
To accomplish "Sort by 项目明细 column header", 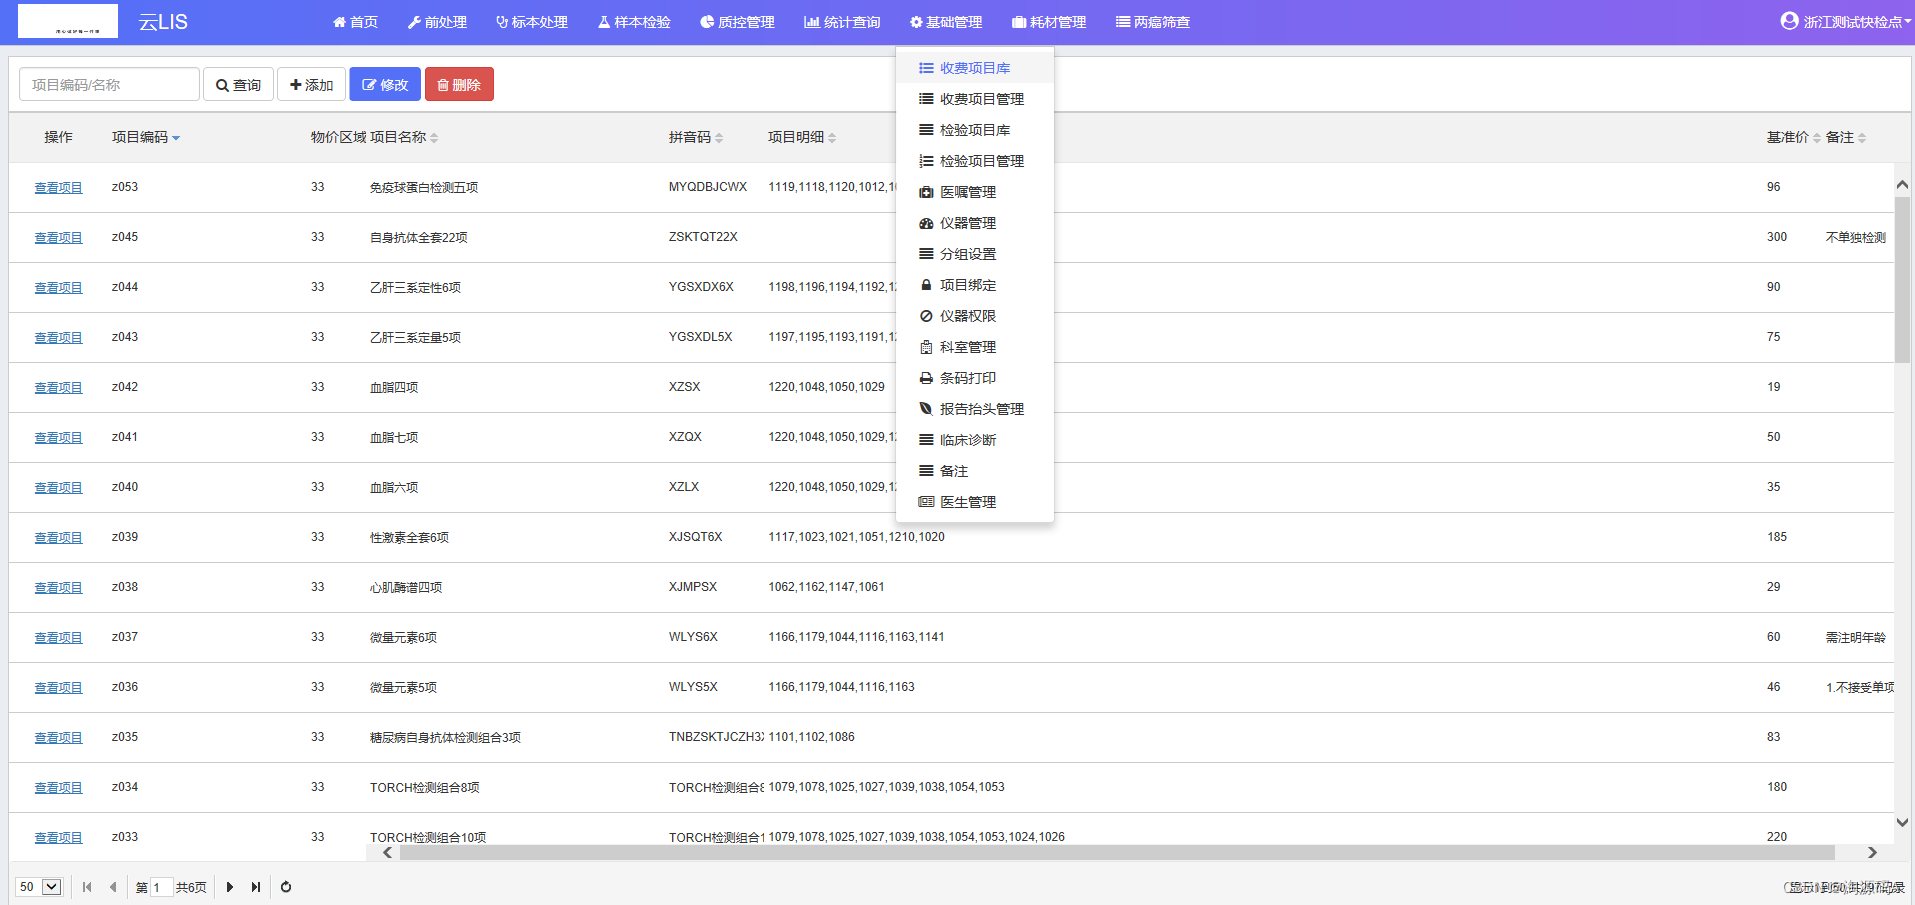I will coord(802,137).
